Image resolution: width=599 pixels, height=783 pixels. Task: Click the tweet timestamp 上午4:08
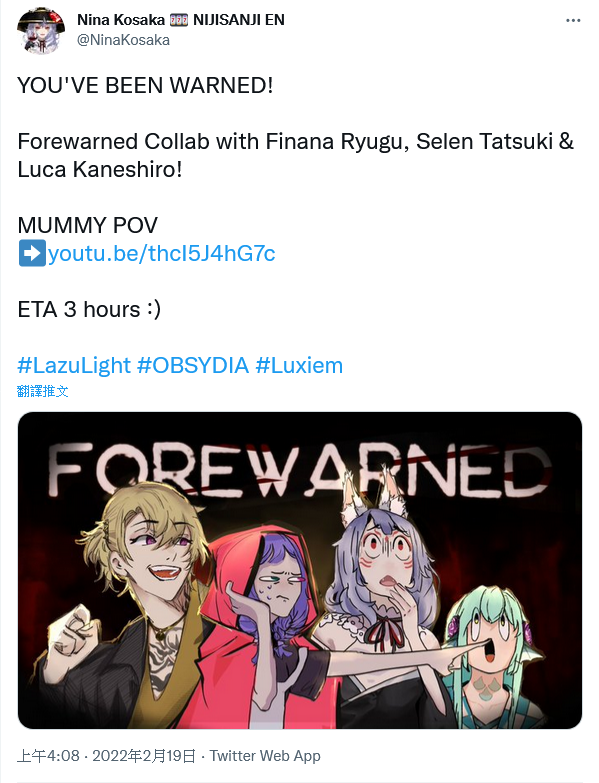click(x=48, y=756)
